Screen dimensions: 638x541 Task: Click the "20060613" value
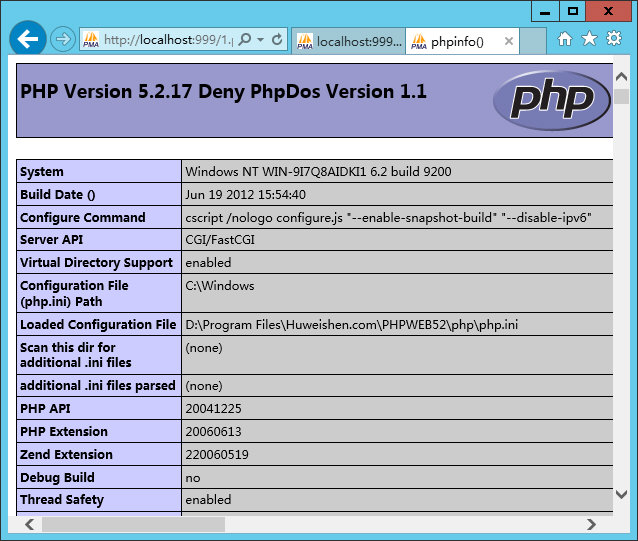213,432
